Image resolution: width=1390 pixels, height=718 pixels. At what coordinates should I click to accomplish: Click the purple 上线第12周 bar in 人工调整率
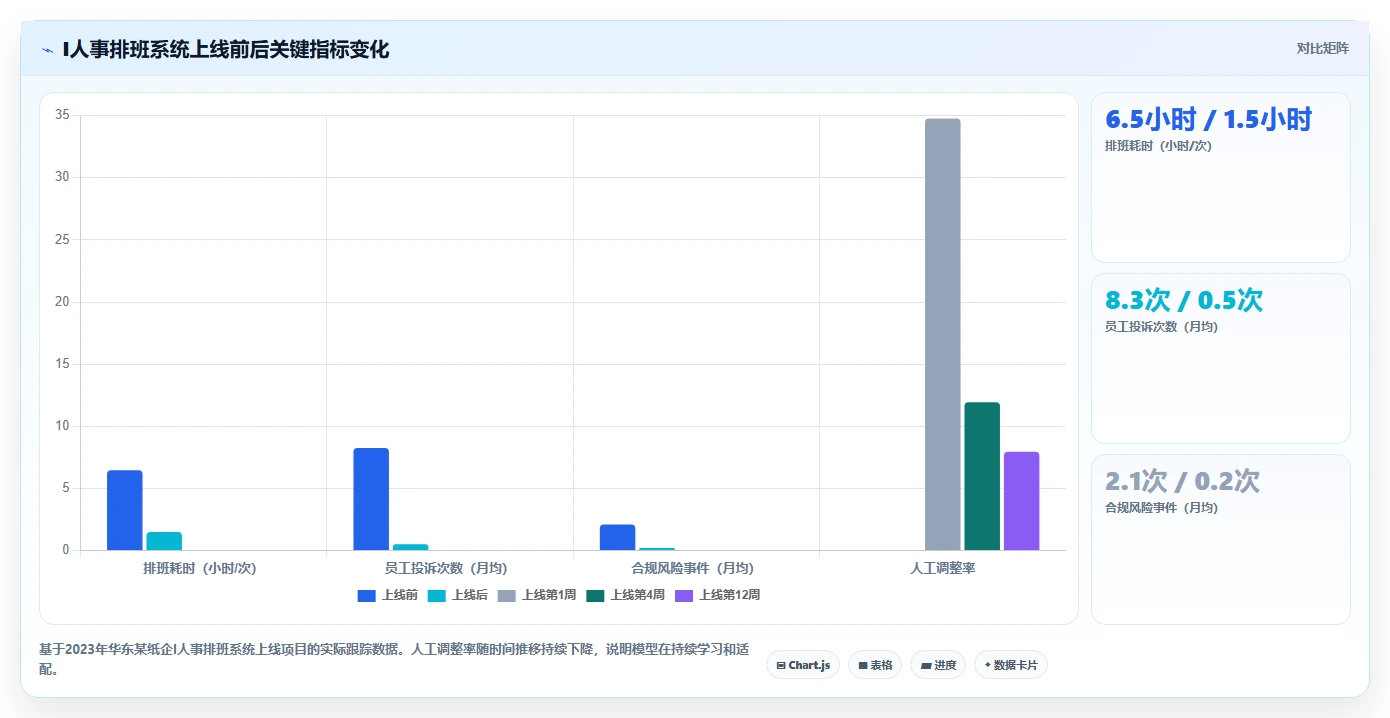[x=1021, y=501]
